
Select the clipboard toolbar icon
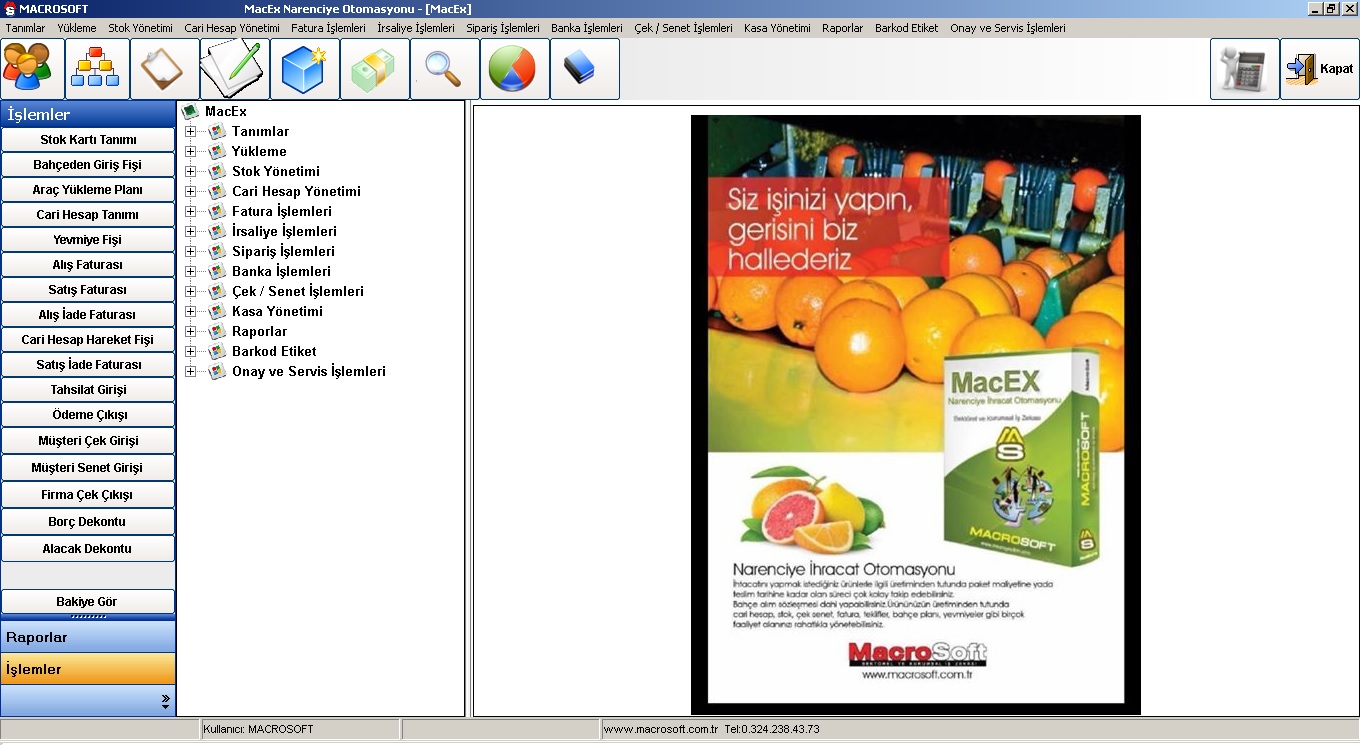pyautogui.click(x=163, y=70)
